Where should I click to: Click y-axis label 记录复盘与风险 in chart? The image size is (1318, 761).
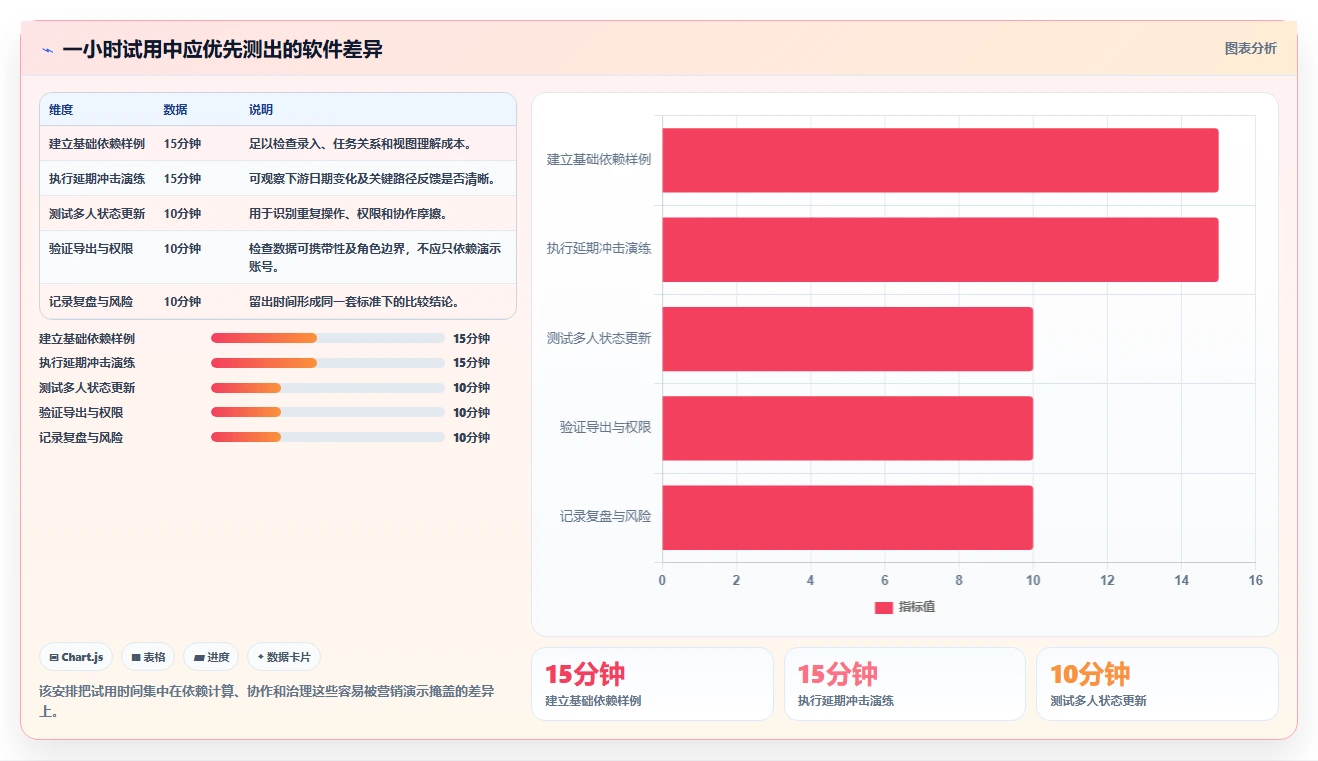click(x=605, y=517)
